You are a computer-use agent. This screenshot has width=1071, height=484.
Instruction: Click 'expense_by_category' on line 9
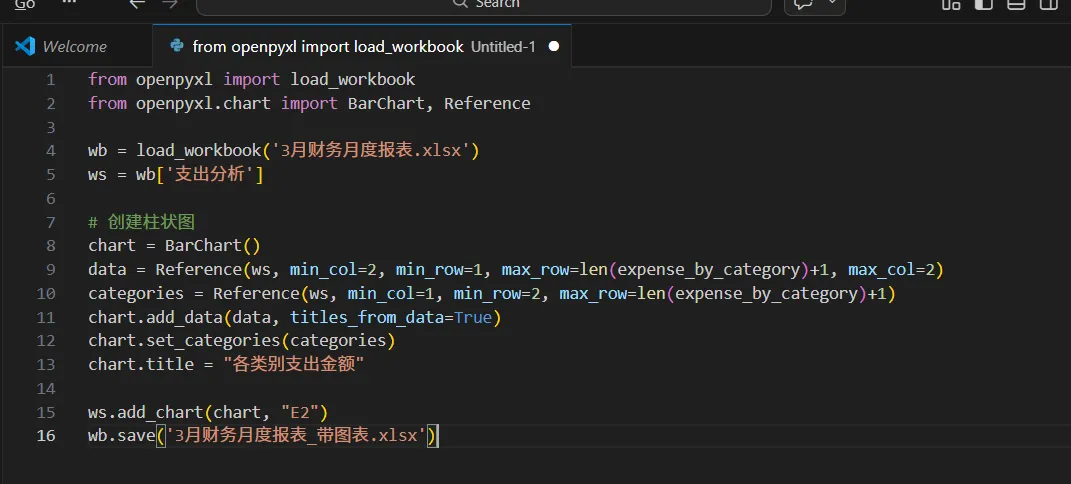pyautogui.click(x=708, y=270)
